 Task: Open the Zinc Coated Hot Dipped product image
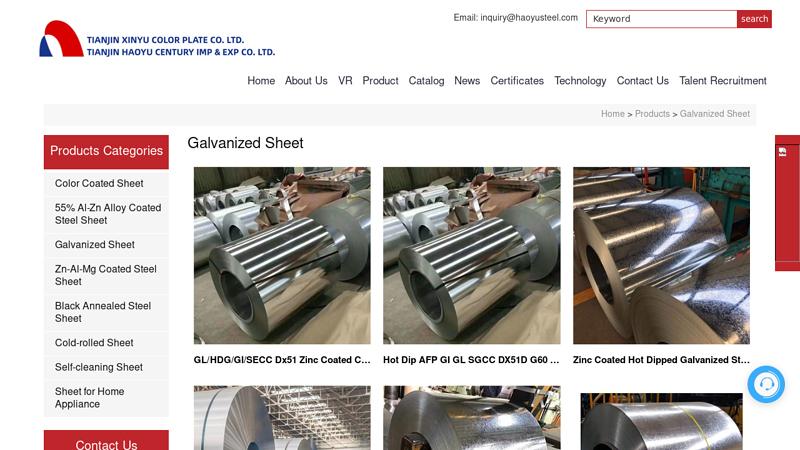click(661, 255)
